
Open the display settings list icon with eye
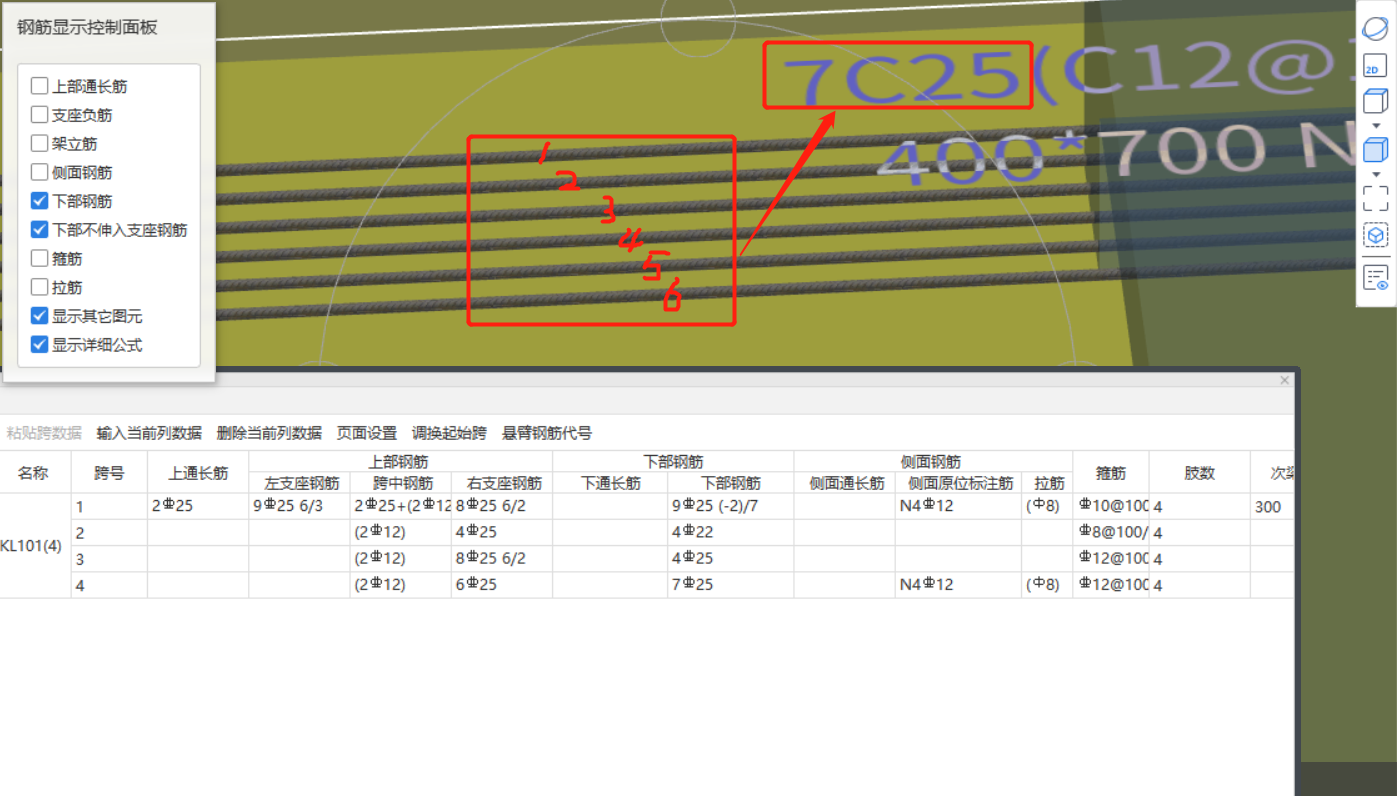pos(1375,278)
